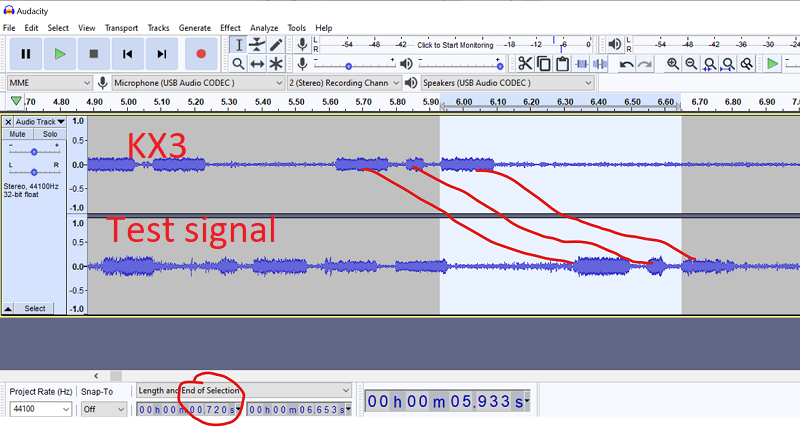Open the Microphone (USB Audio CODEC) device dropdown
This screenshot has width=800, height=427.
point(198,83)
